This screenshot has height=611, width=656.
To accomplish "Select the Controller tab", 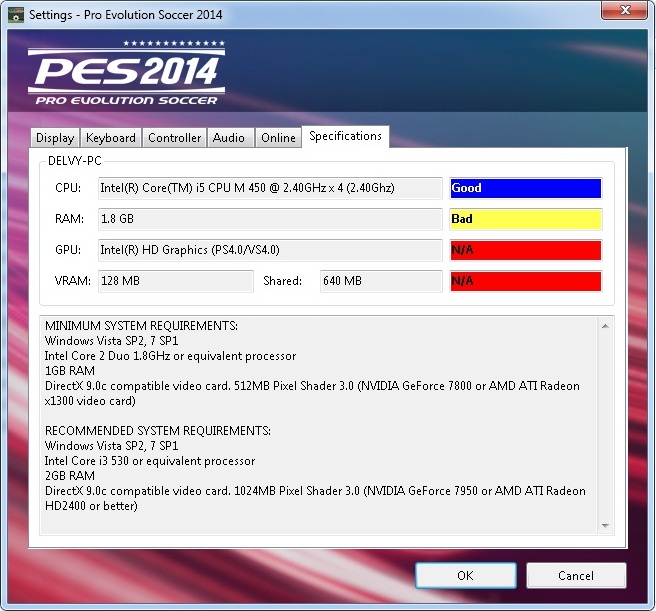I will (x=174, y=138).
